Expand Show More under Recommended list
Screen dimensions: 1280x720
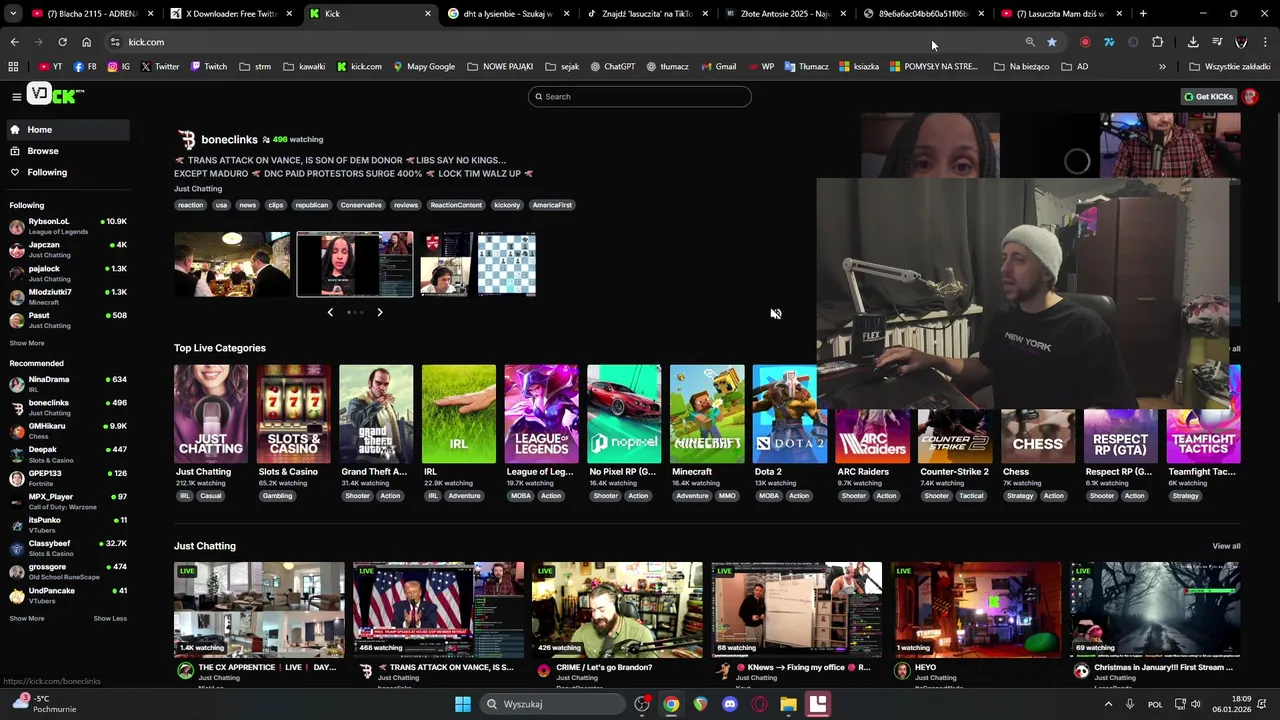pyautogui.click(x=27, y=618)
